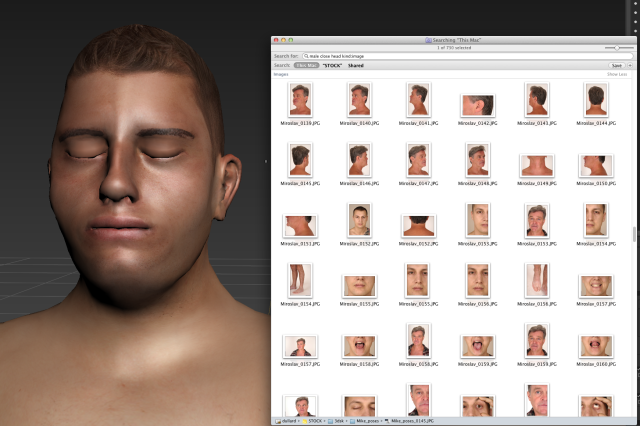Select the Miroslav_0147.JPG thumbnail
Viewport: 640px width, 426px height.
pyautogui.click(x=418, y=160)
